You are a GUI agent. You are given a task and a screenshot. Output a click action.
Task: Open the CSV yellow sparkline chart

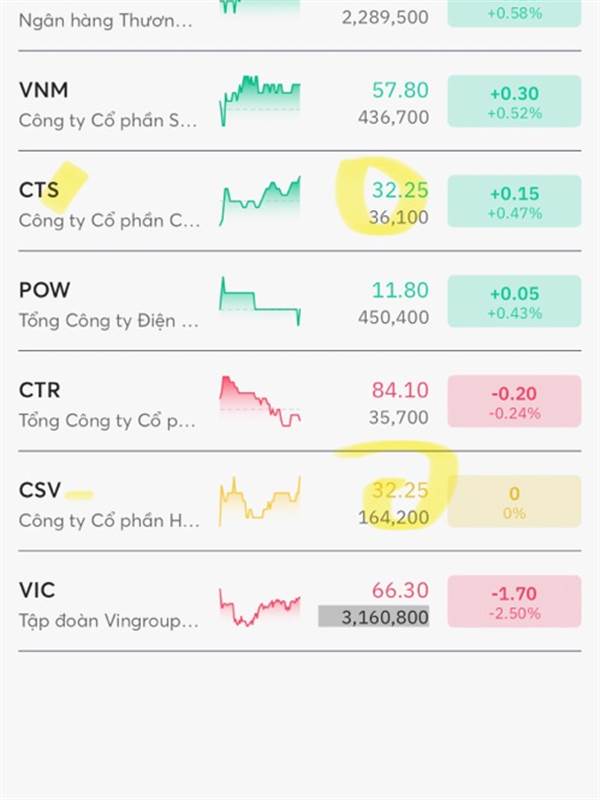point(260,501)
